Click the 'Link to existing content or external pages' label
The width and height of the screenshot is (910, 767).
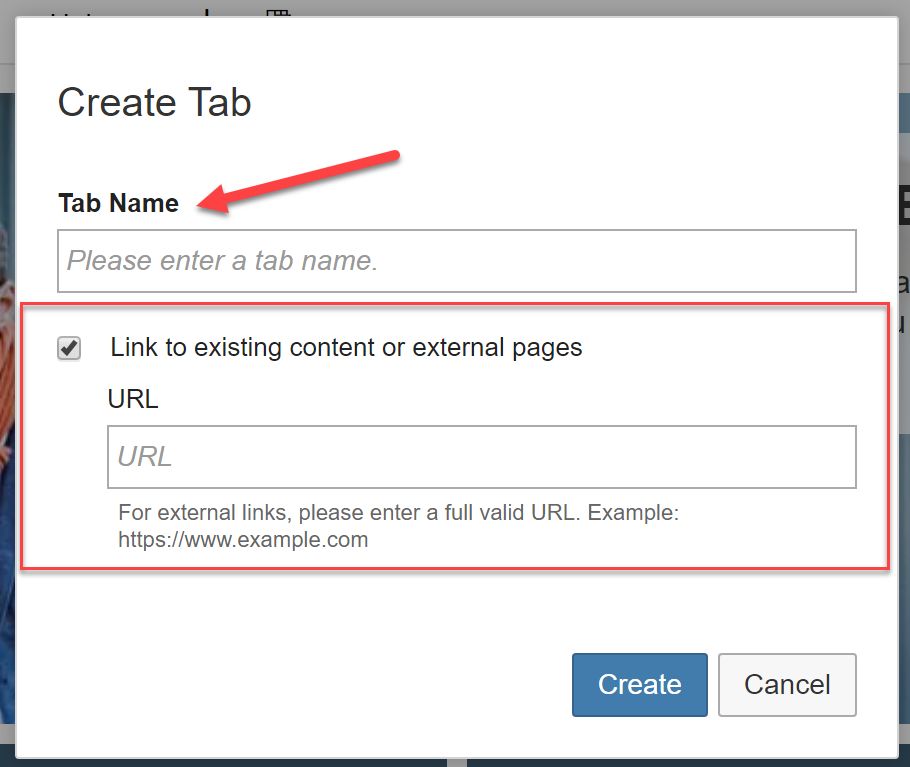[346, 348]
